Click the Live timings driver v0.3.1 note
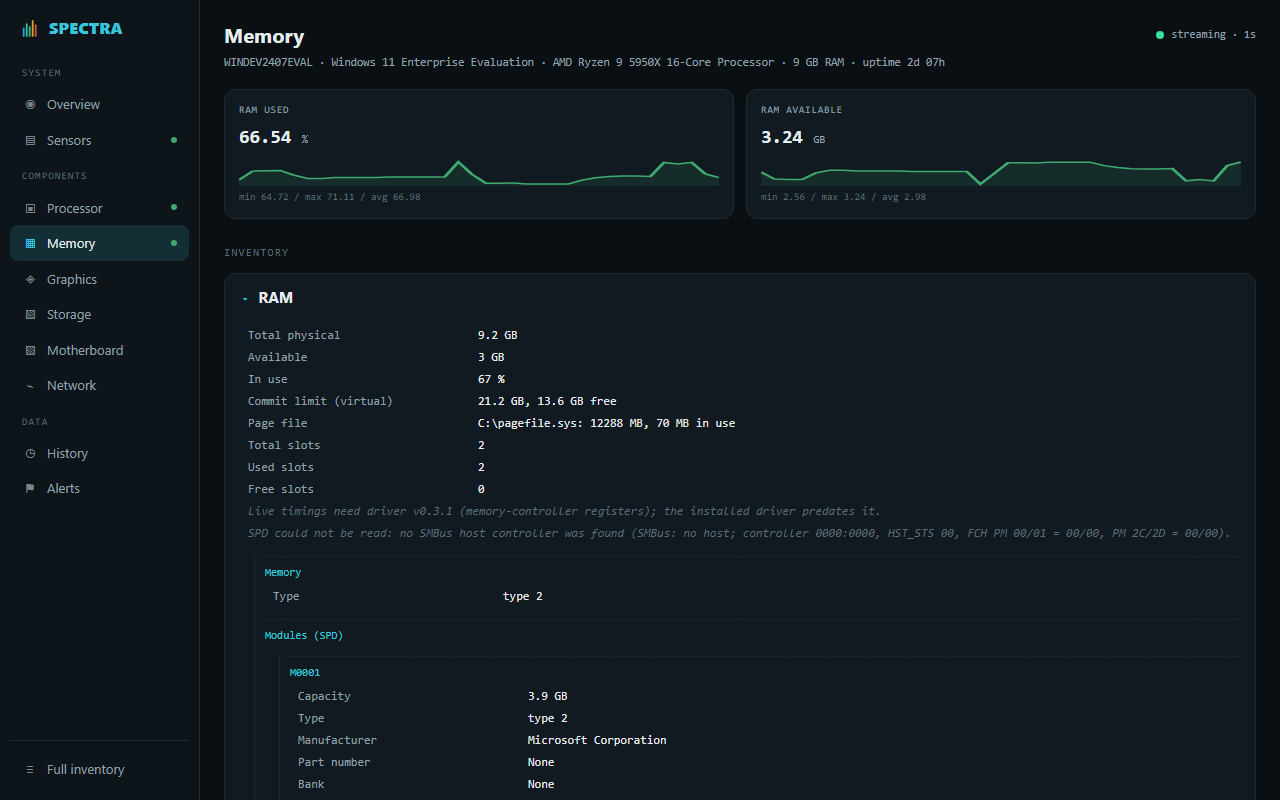 (564, 511)
